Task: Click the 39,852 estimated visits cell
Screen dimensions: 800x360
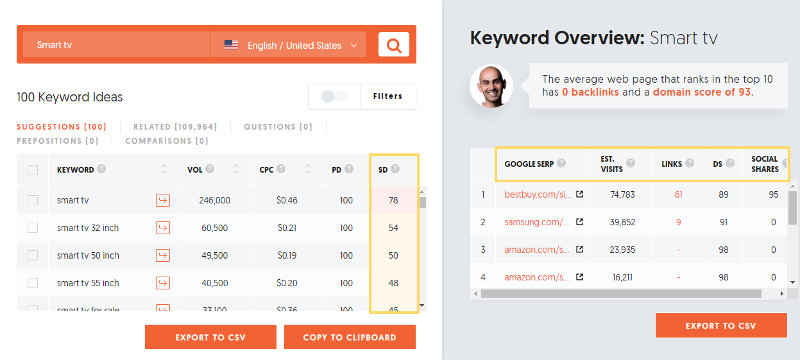Action: [622, 222]
